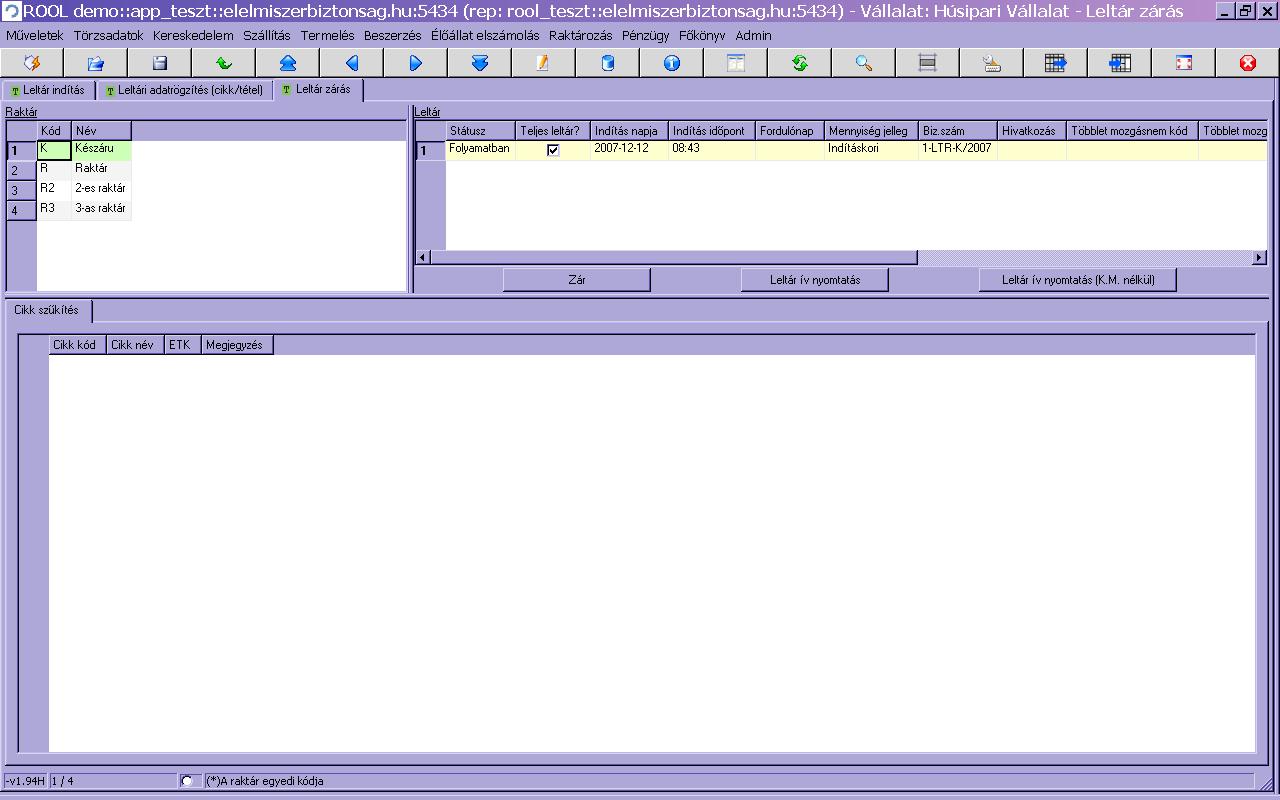Click the Leltár ív nyomtatás button

tap(815, 280)
